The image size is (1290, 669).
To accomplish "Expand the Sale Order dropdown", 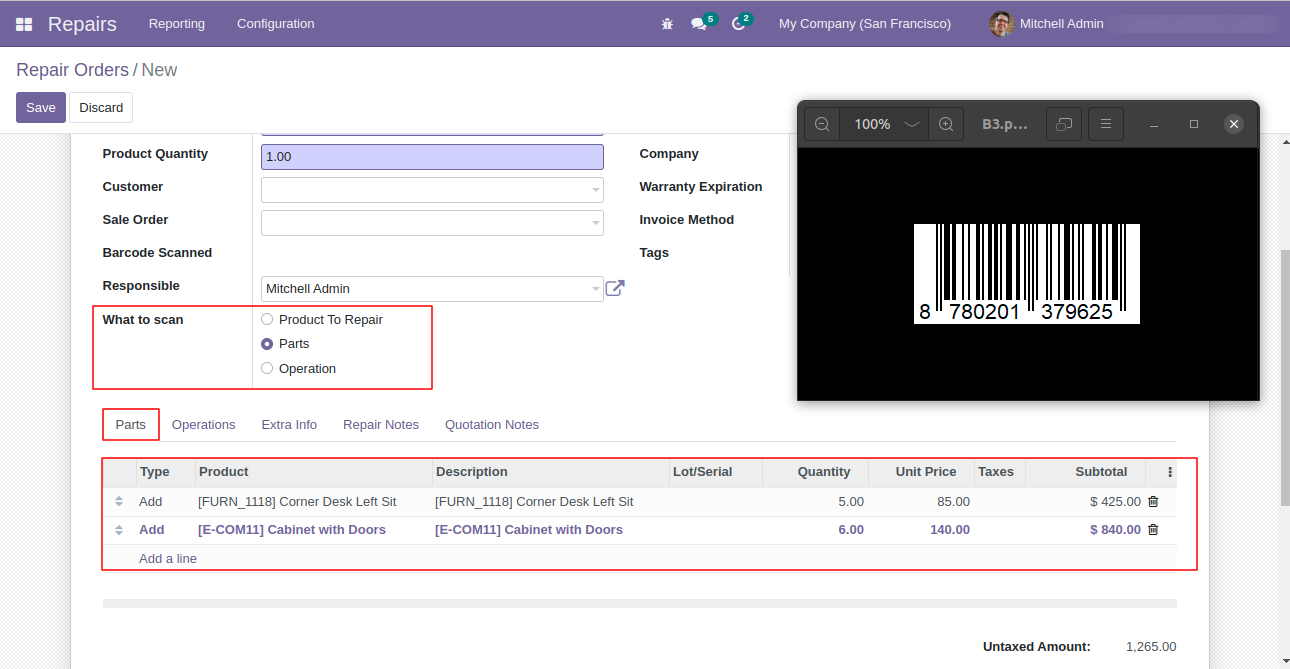I will [x=595, y=223].
